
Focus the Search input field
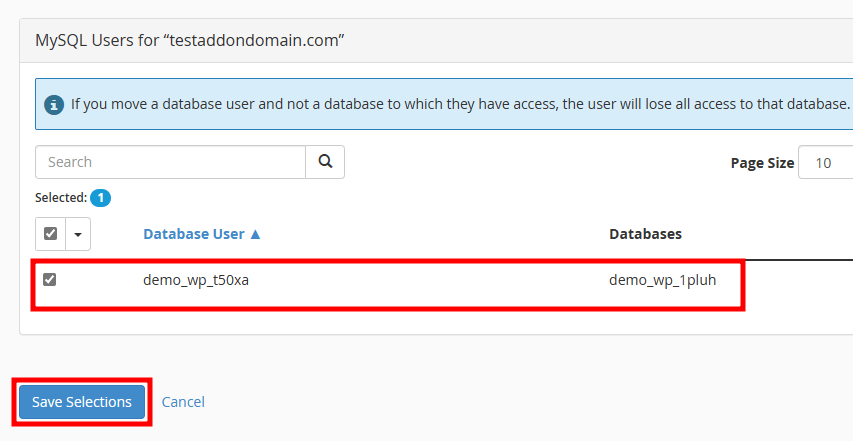[x=170, y=162]
